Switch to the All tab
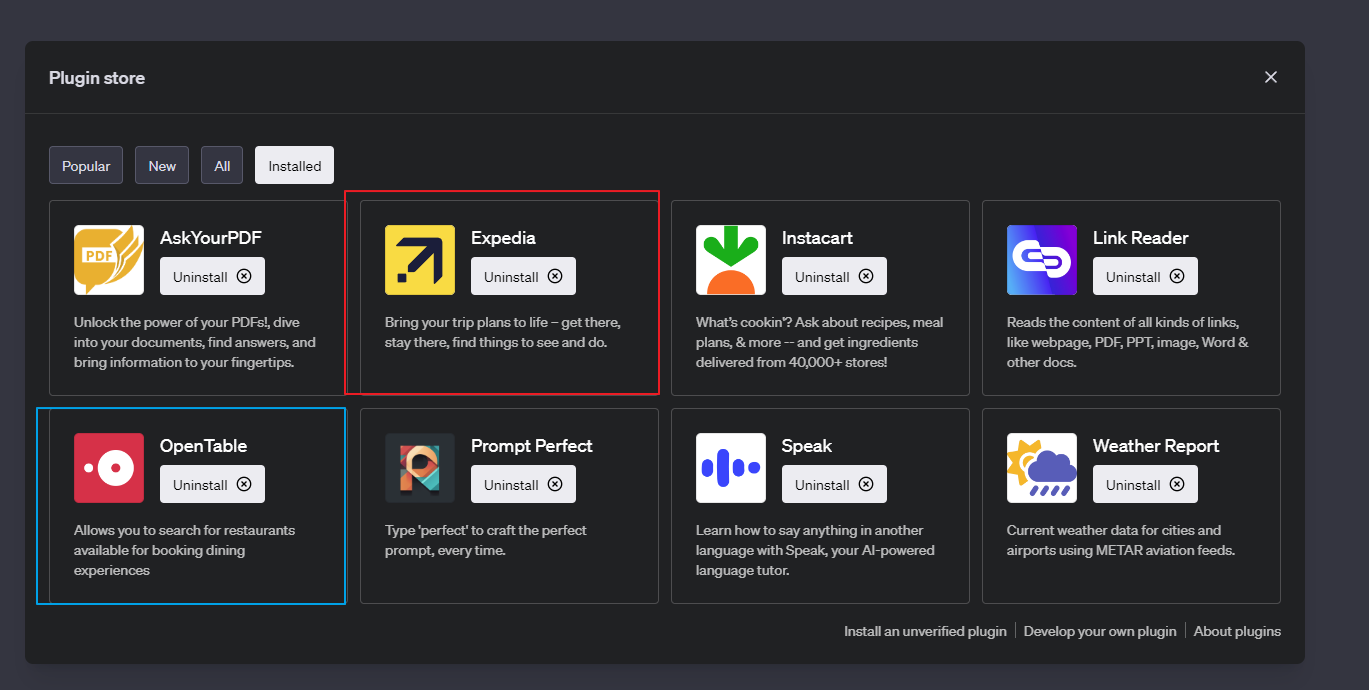Viewport: 1369px width, 690px height. tap(222, 166)
